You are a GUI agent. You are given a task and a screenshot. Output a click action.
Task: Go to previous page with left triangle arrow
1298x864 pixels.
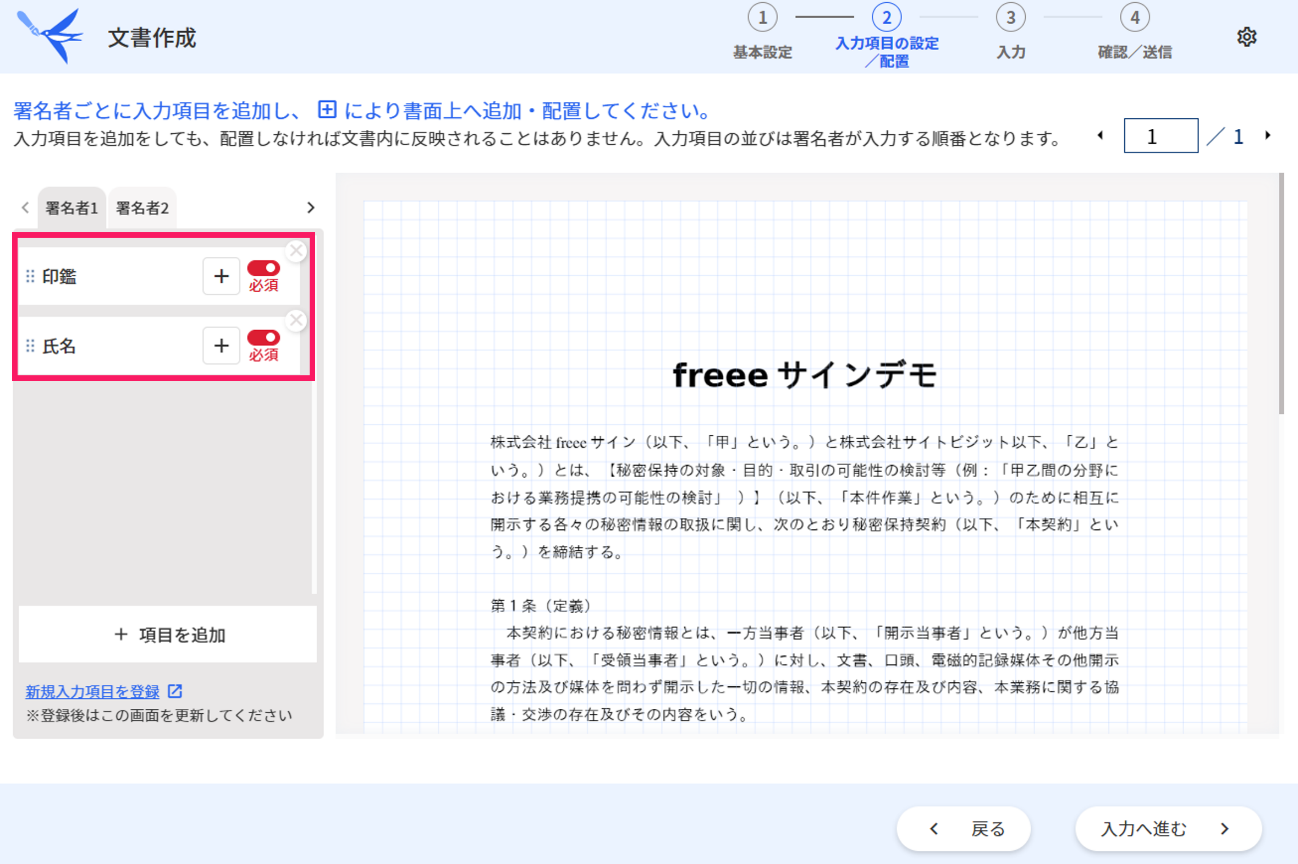click(1101, 135)
